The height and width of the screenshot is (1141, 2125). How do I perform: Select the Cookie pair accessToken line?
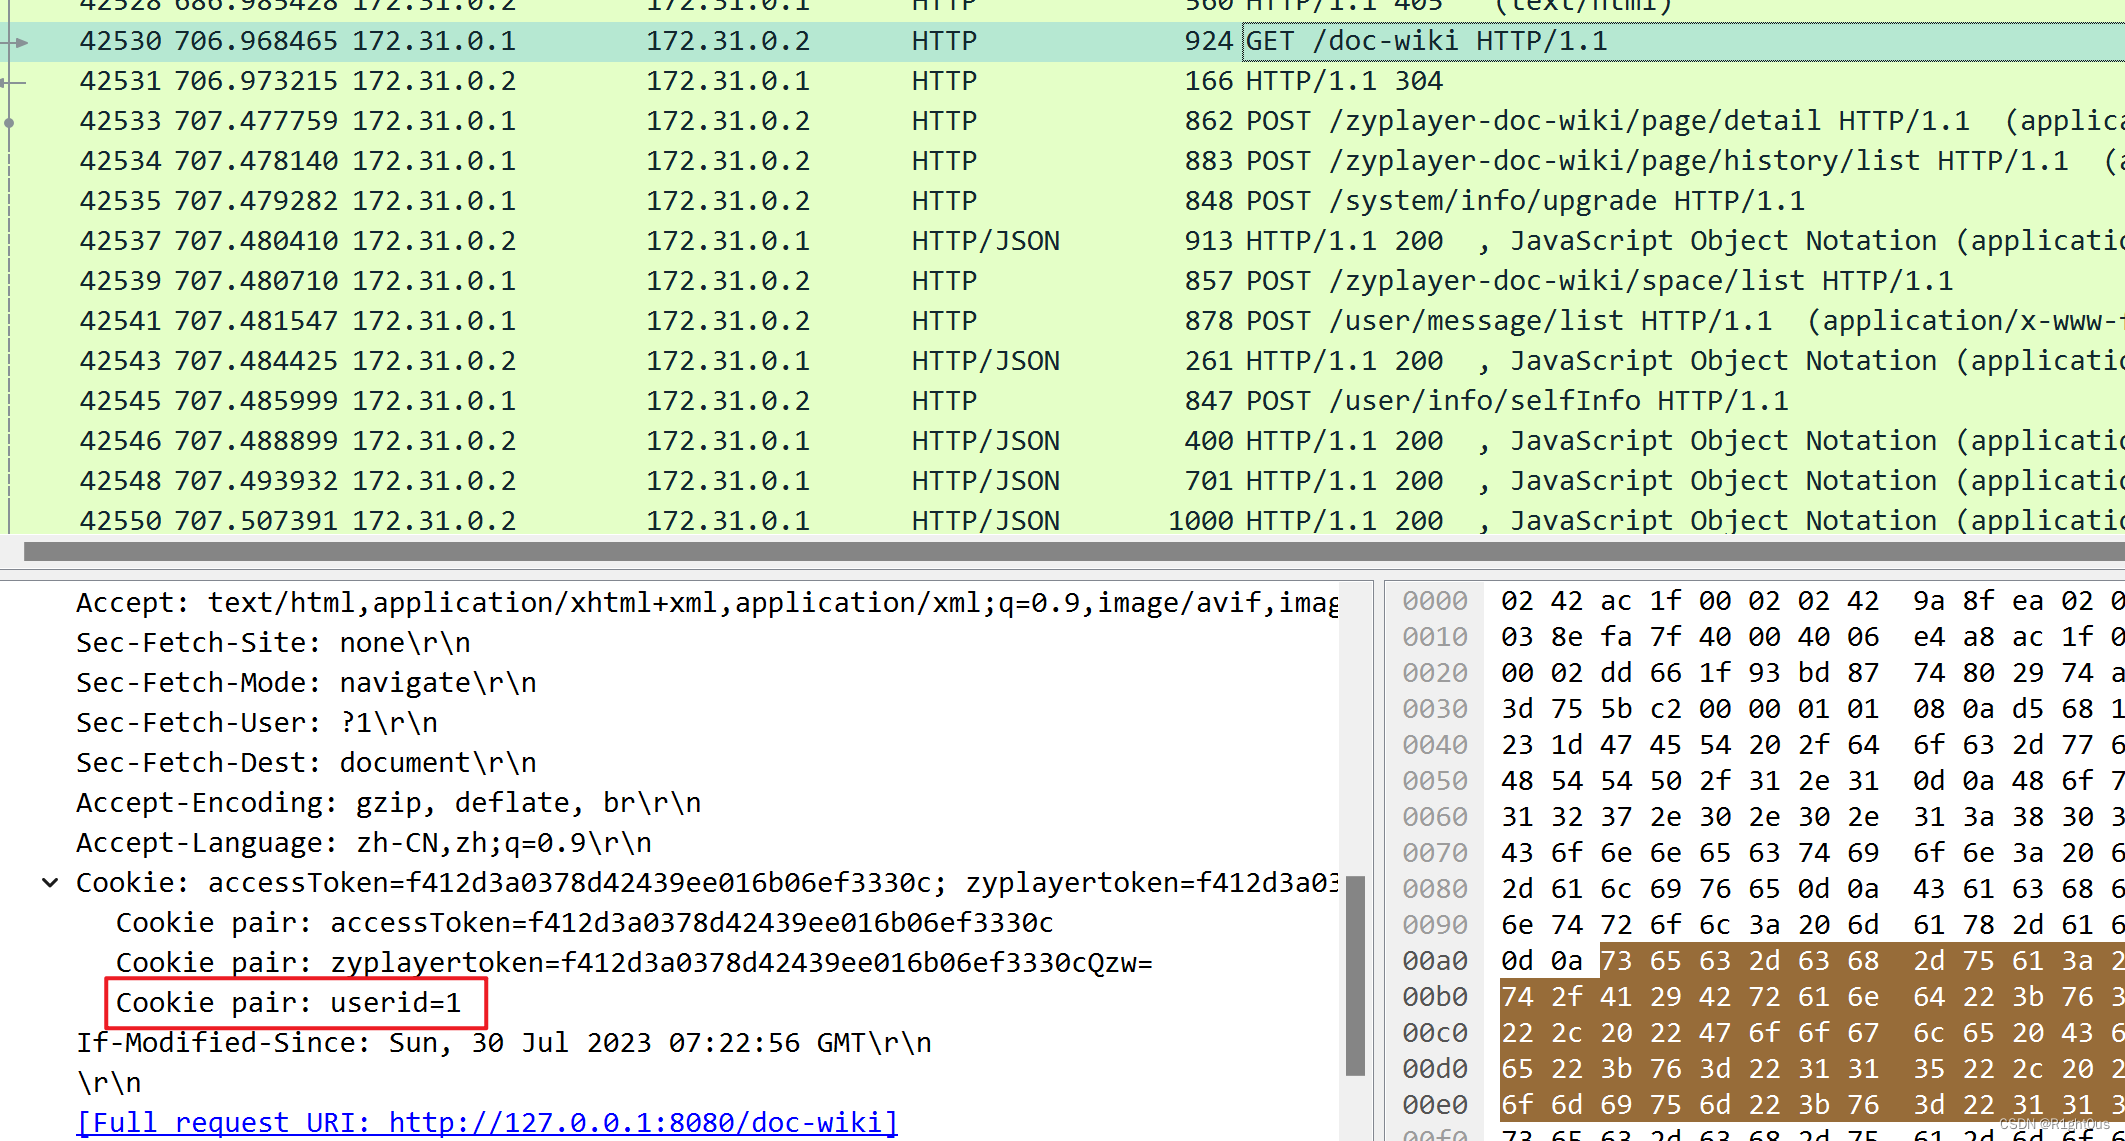point(585,923)
